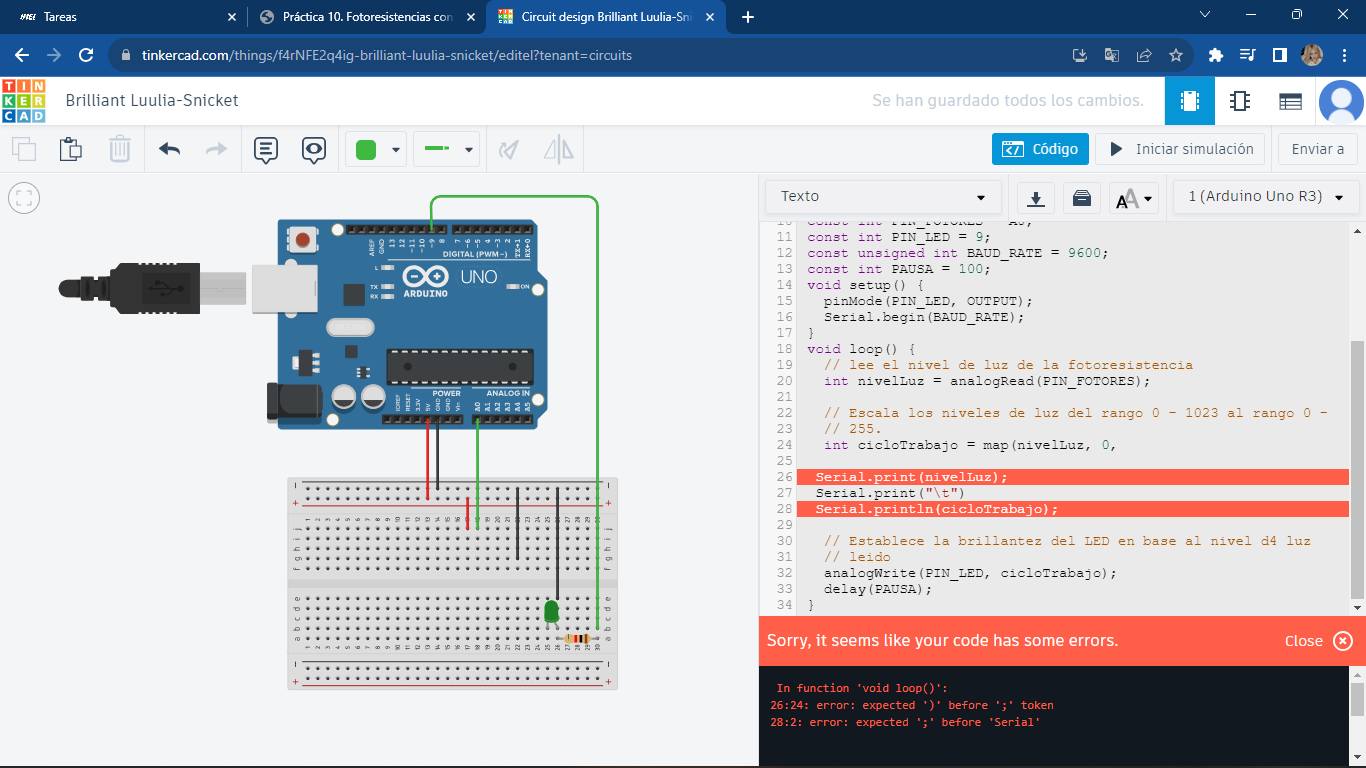Click the green wire color swatch

366,150
